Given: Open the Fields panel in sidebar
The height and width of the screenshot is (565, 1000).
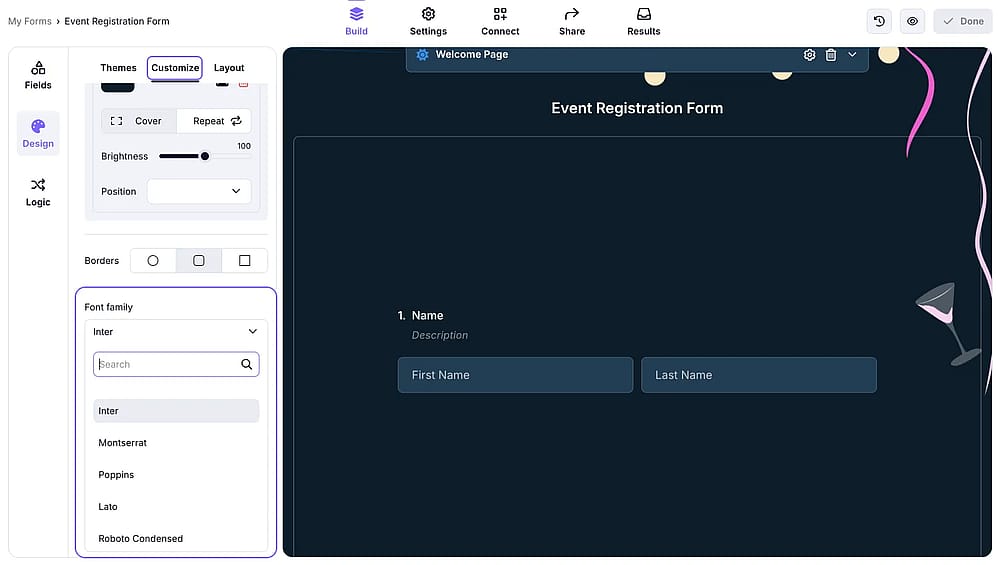Looking at the screenshot, I should (x=38, y=75).
